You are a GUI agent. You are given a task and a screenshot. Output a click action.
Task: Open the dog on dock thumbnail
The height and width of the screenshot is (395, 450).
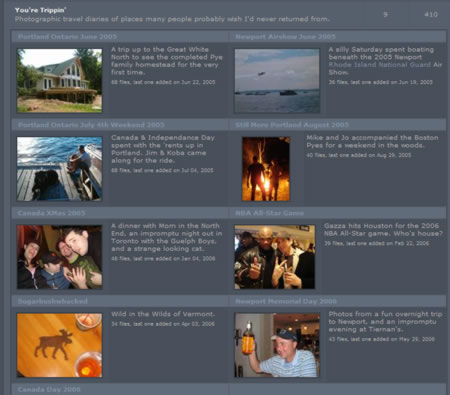(60, 169)
